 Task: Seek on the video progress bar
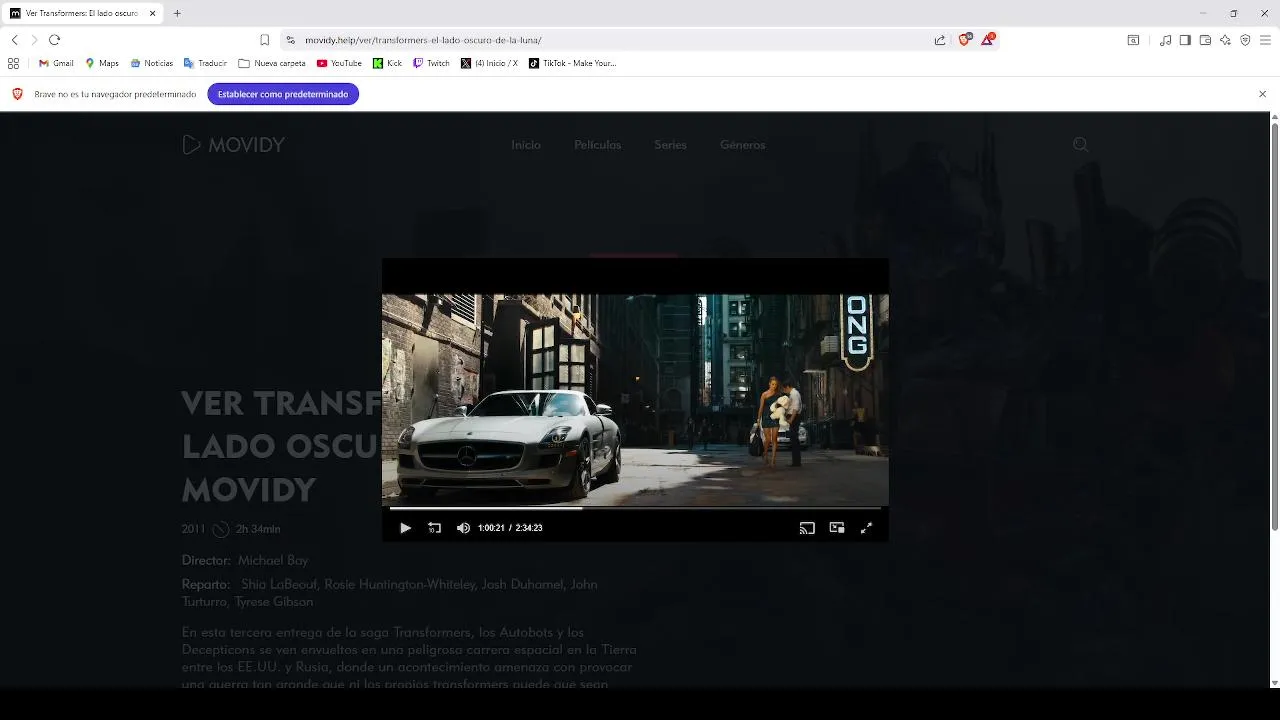[635, 508]
